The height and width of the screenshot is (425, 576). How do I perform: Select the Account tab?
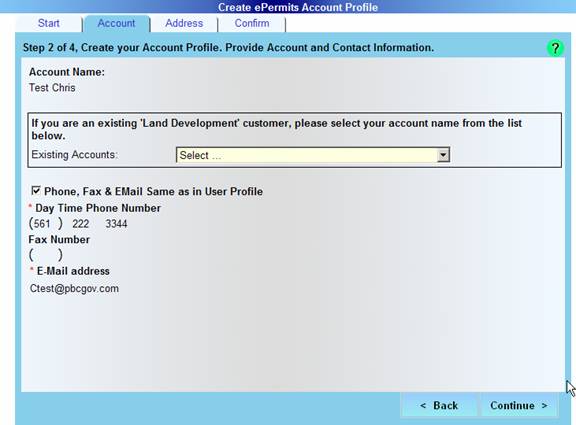pyautogui.click(x=116, y=24)
